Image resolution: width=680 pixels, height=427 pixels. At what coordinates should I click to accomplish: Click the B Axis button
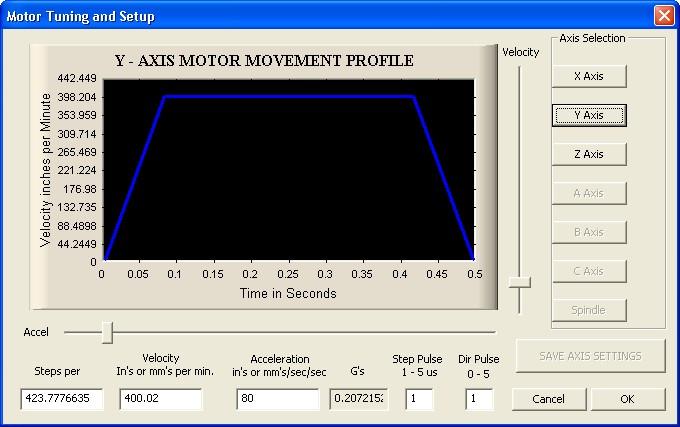tap(589, 232)
